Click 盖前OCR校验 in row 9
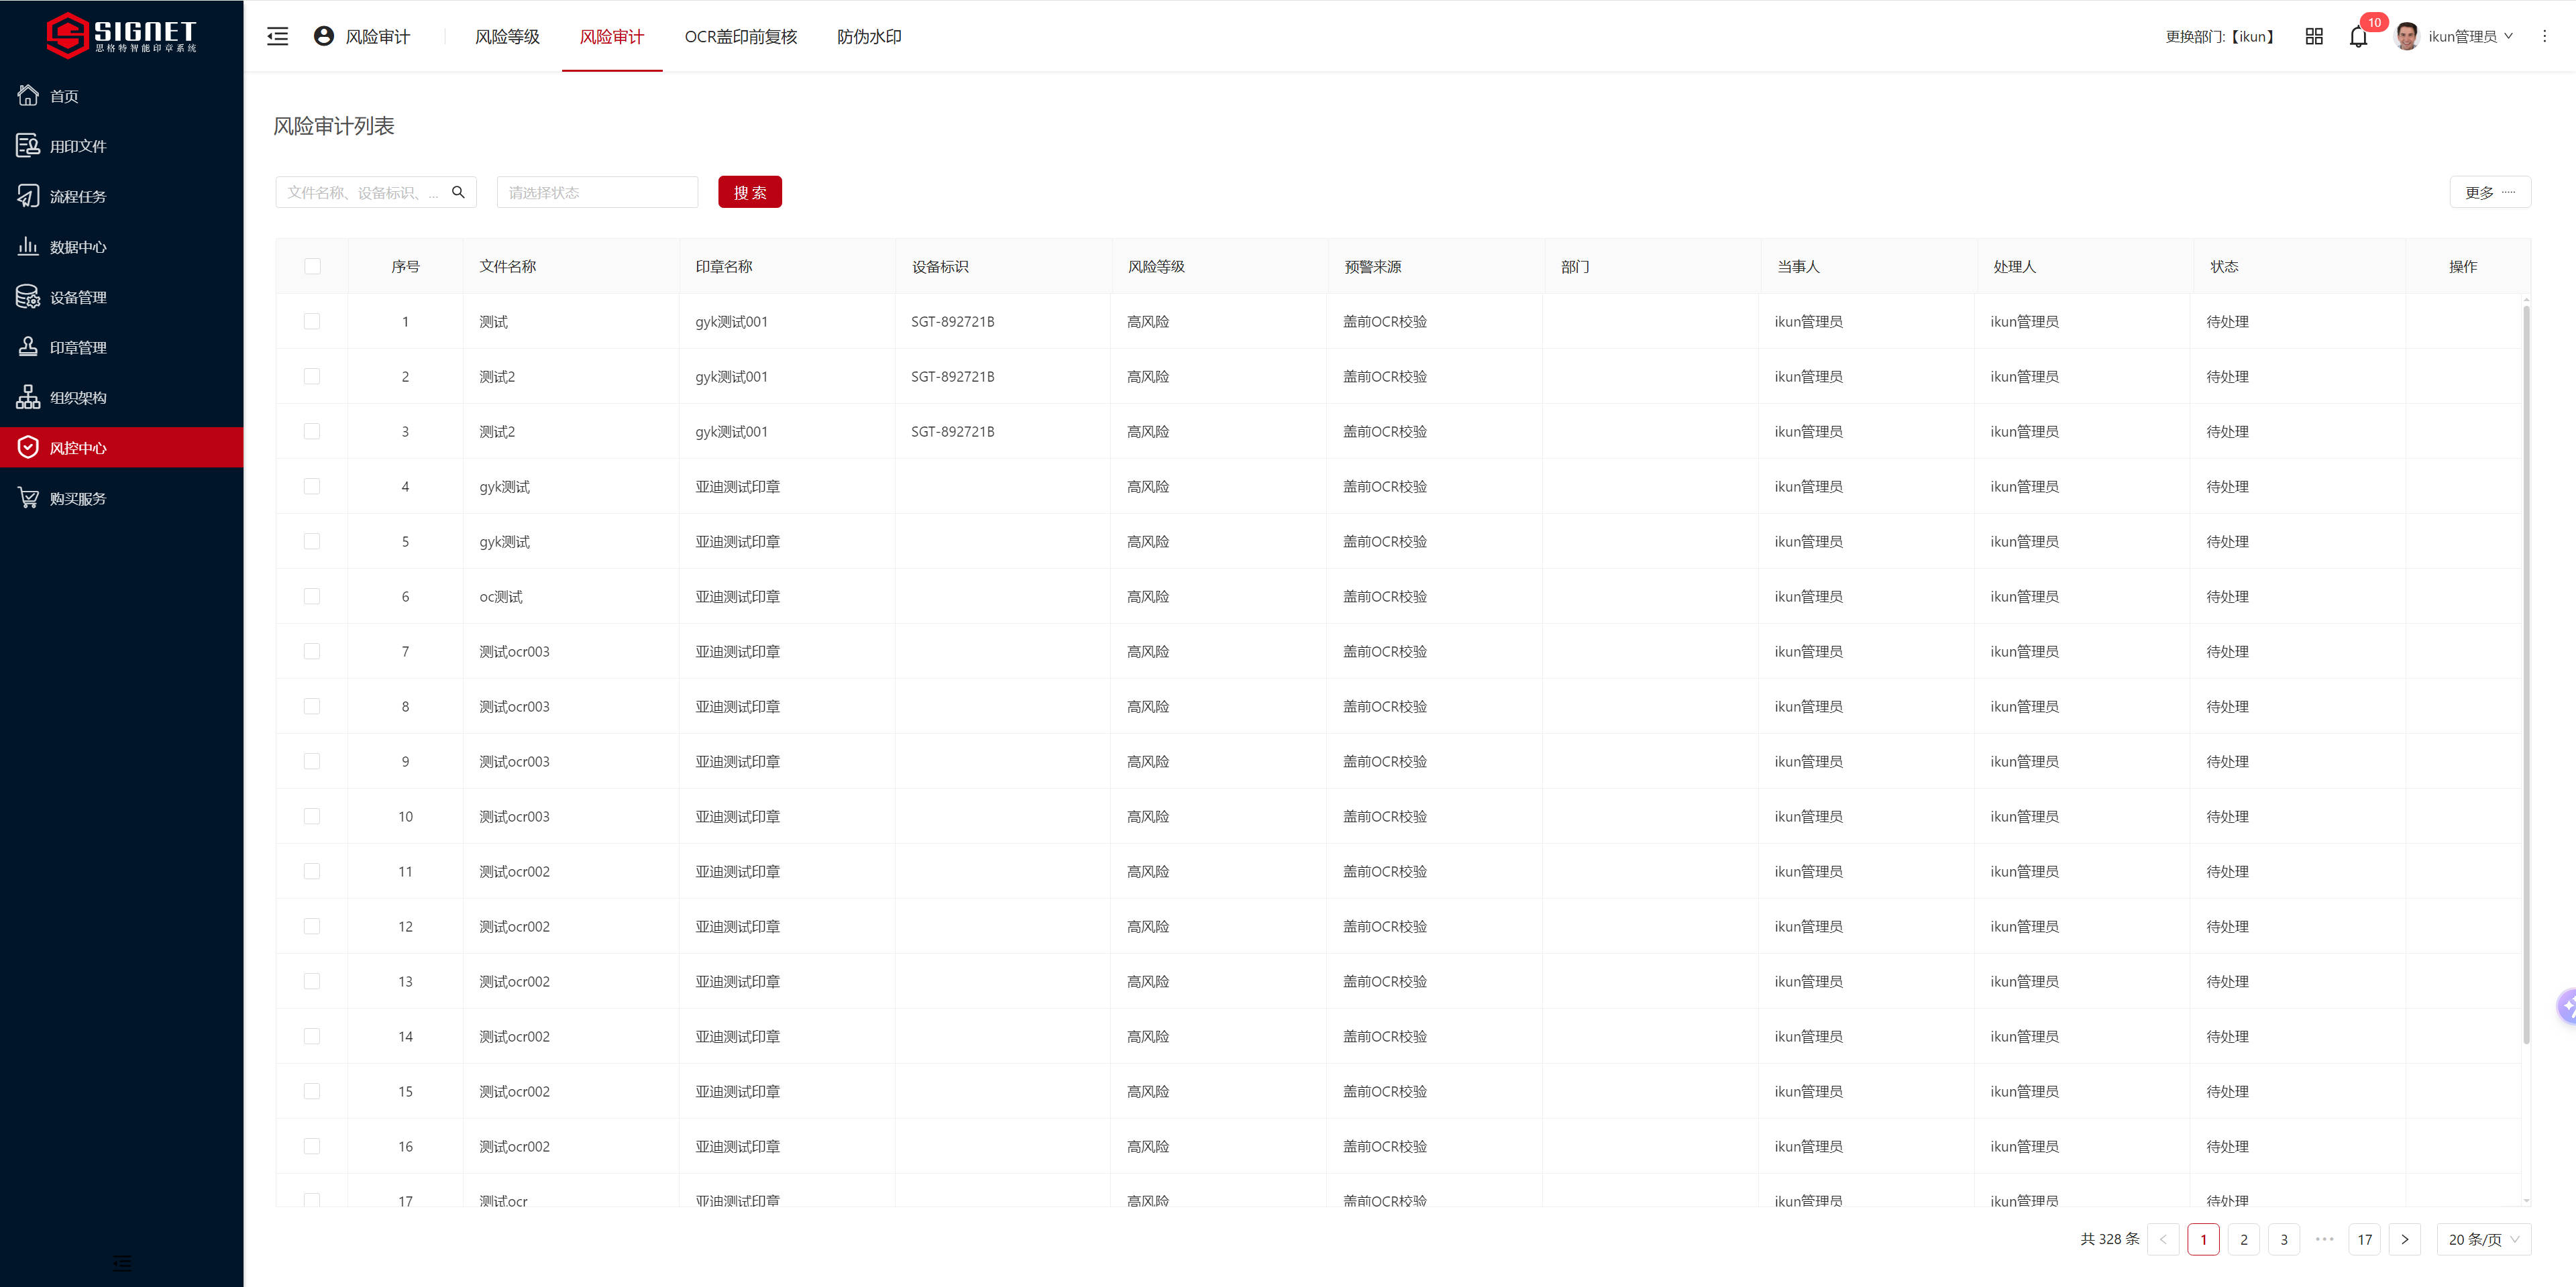2576x1287 pixels. (x=1384, y=761)
